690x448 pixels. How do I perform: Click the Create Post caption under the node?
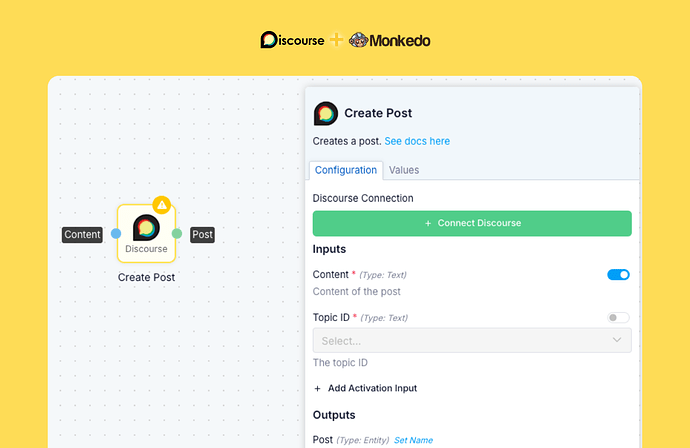[x=147, y=277]
